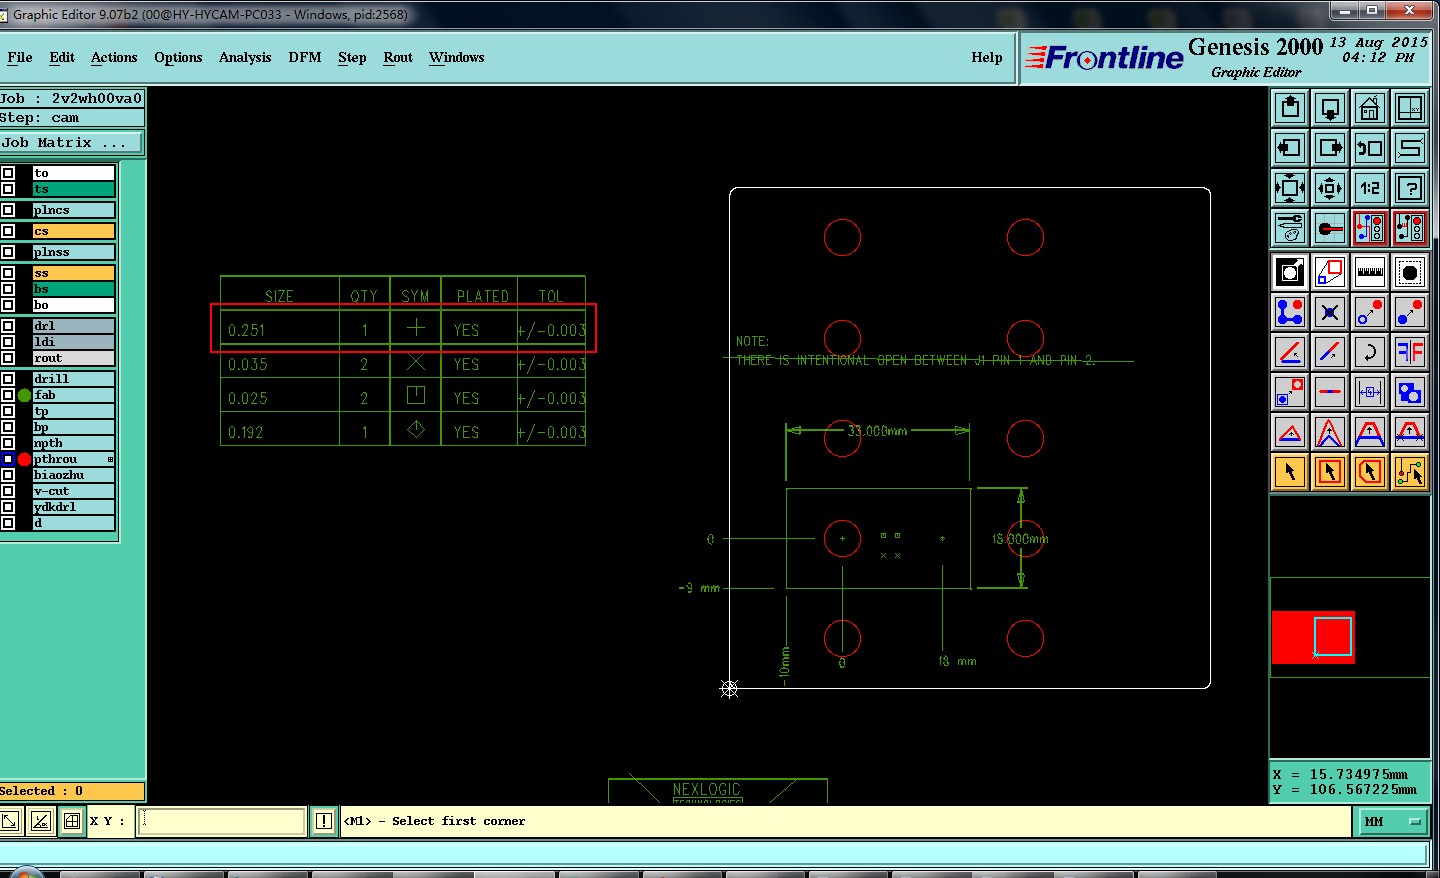Toggle the checkbox for layer drl
Viewport: 1440px width, 878px height.
point(8,326)
